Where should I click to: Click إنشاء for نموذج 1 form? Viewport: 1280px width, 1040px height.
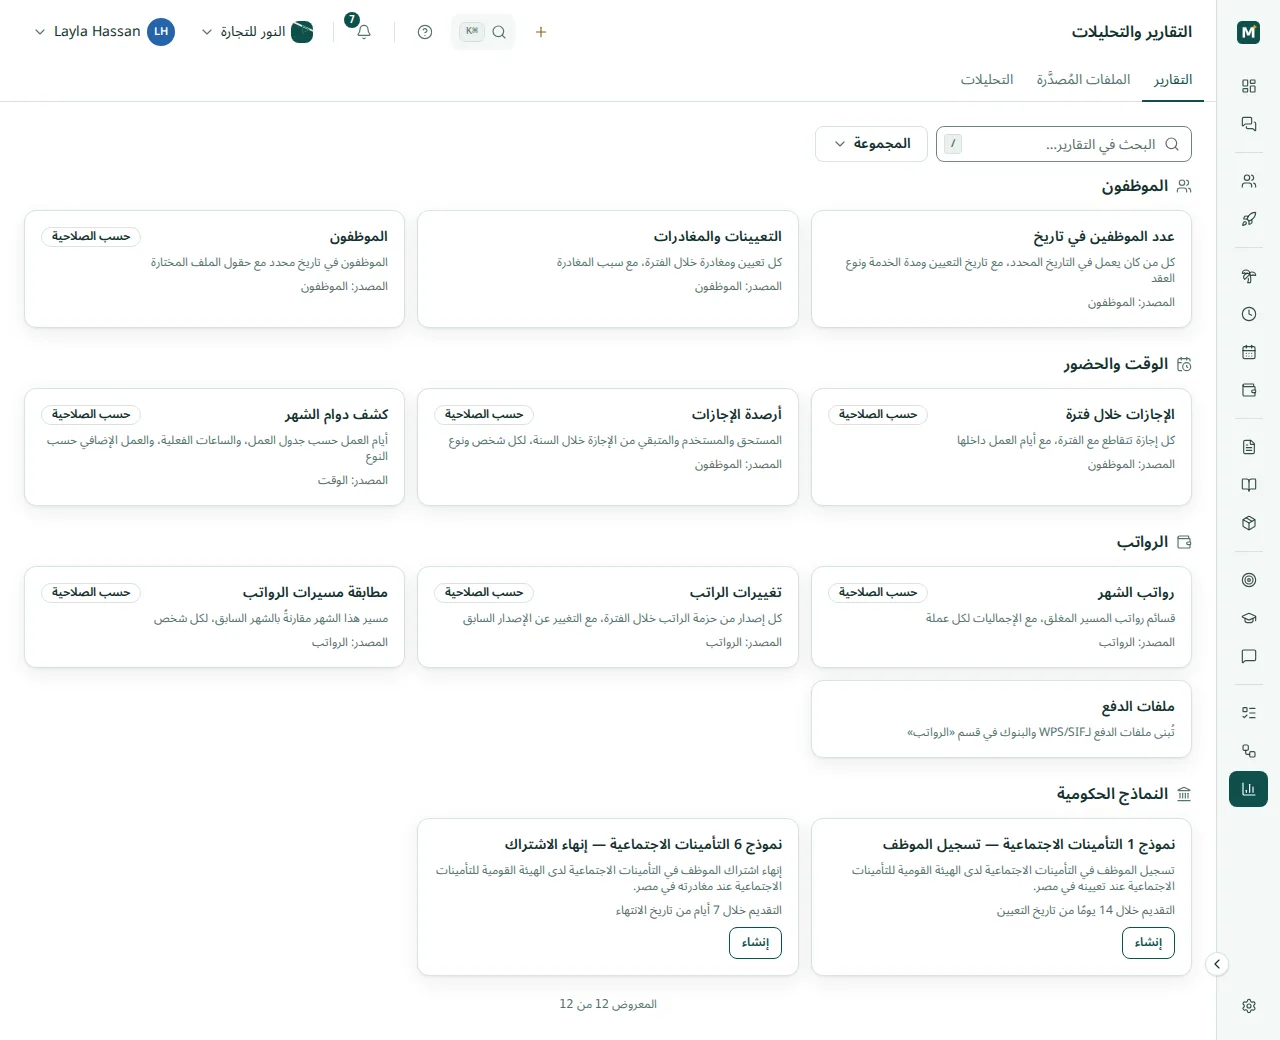tap(1148, 943)
